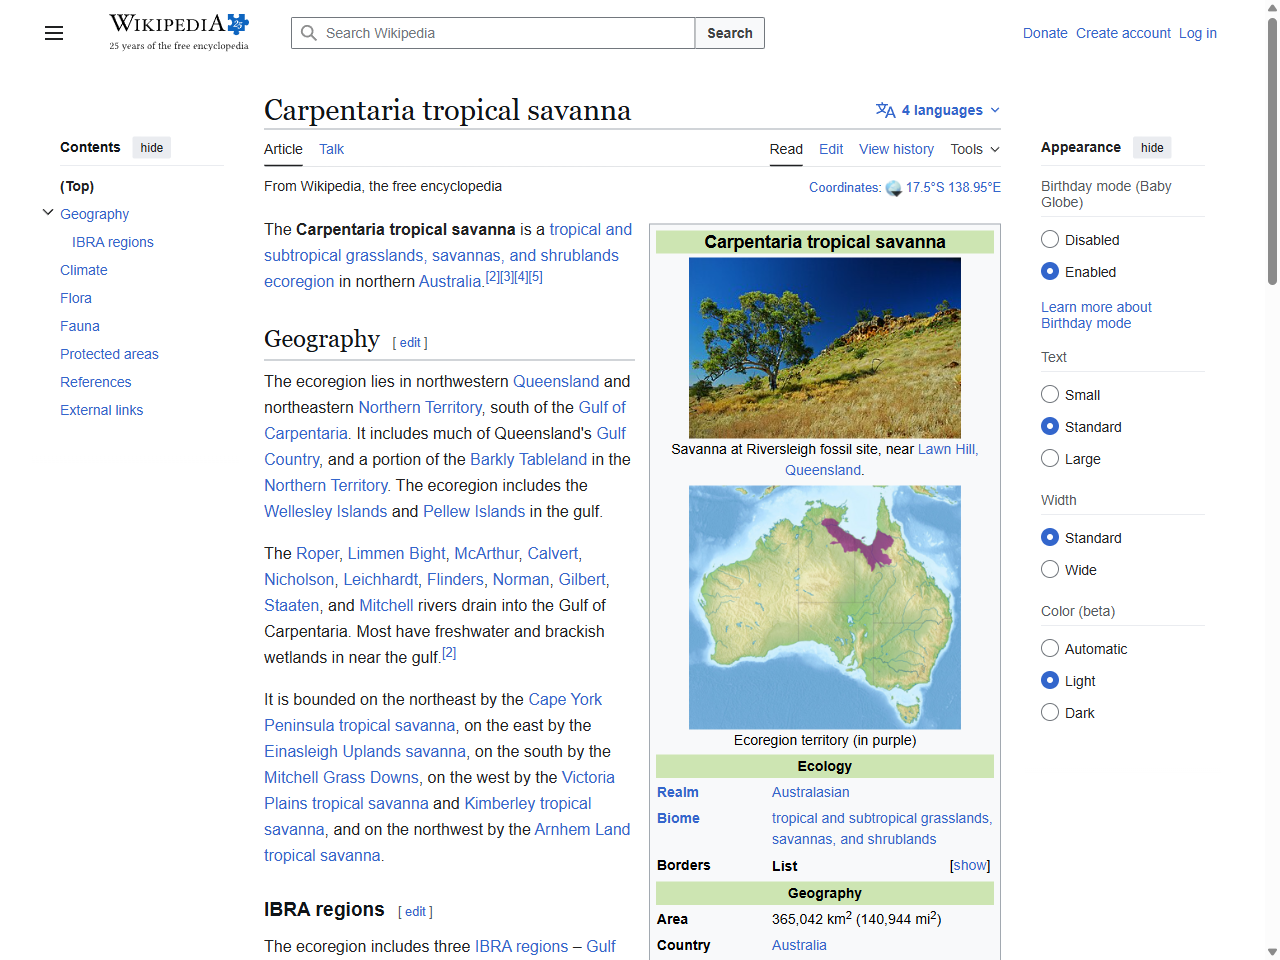The width and height of the screenshot is (1280, 960).
Task: Click the Search Wikipedia input field
Action: pos(490,33)
